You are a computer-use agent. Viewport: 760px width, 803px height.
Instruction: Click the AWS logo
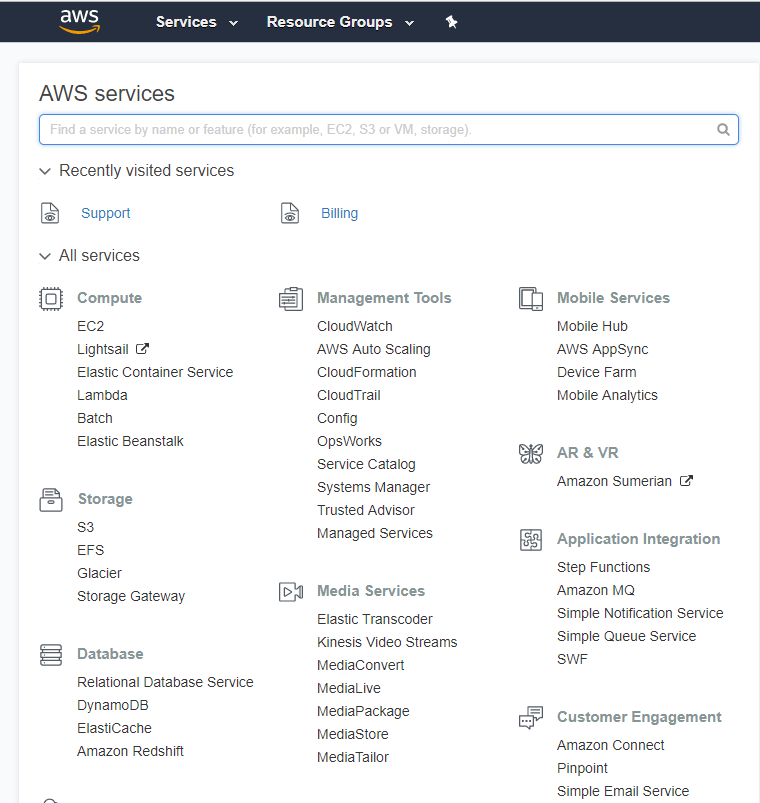79,20
